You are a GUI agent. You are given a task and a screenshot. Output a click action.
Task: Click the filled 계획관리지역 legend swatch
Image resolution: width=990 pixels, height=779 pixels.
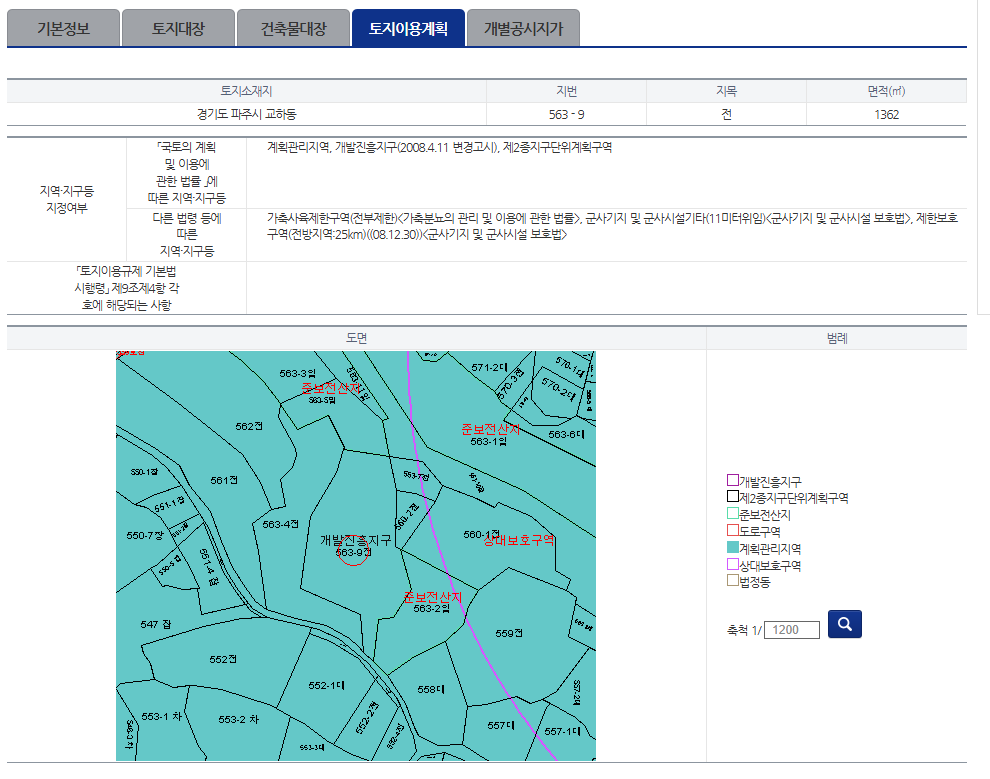coord(732,548)
